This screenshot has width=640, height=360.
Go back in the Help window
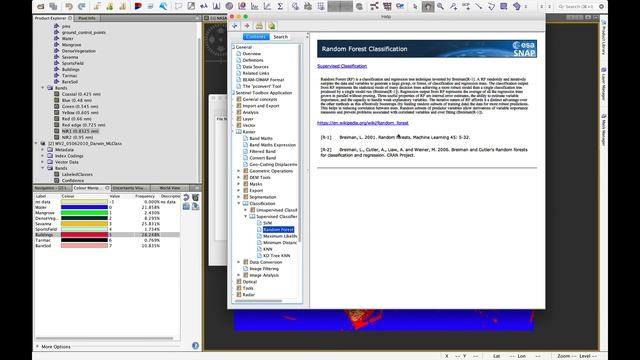(235, 26)
